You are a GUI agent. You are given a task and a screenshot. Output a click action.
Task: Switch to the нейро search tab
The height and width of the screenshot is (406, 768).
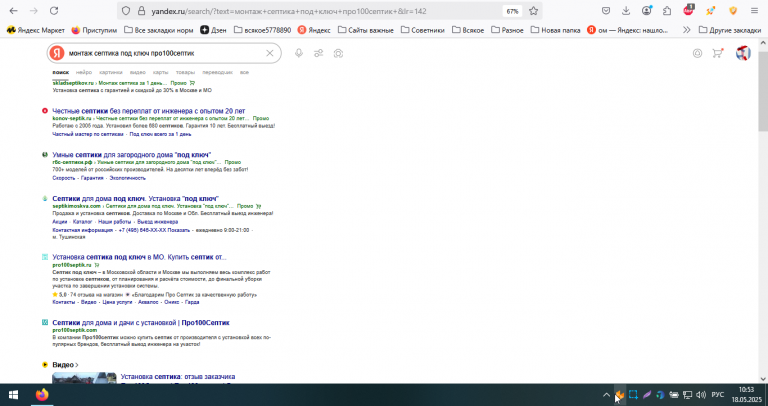[x=84, y=72]
